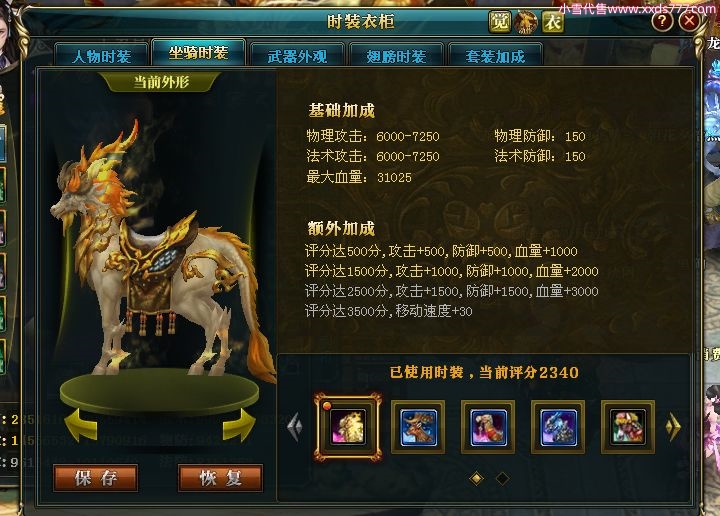This screenshot has height=516, width=720.
Task: Switch to 人物时装 tab
Action: click(101, 56)
